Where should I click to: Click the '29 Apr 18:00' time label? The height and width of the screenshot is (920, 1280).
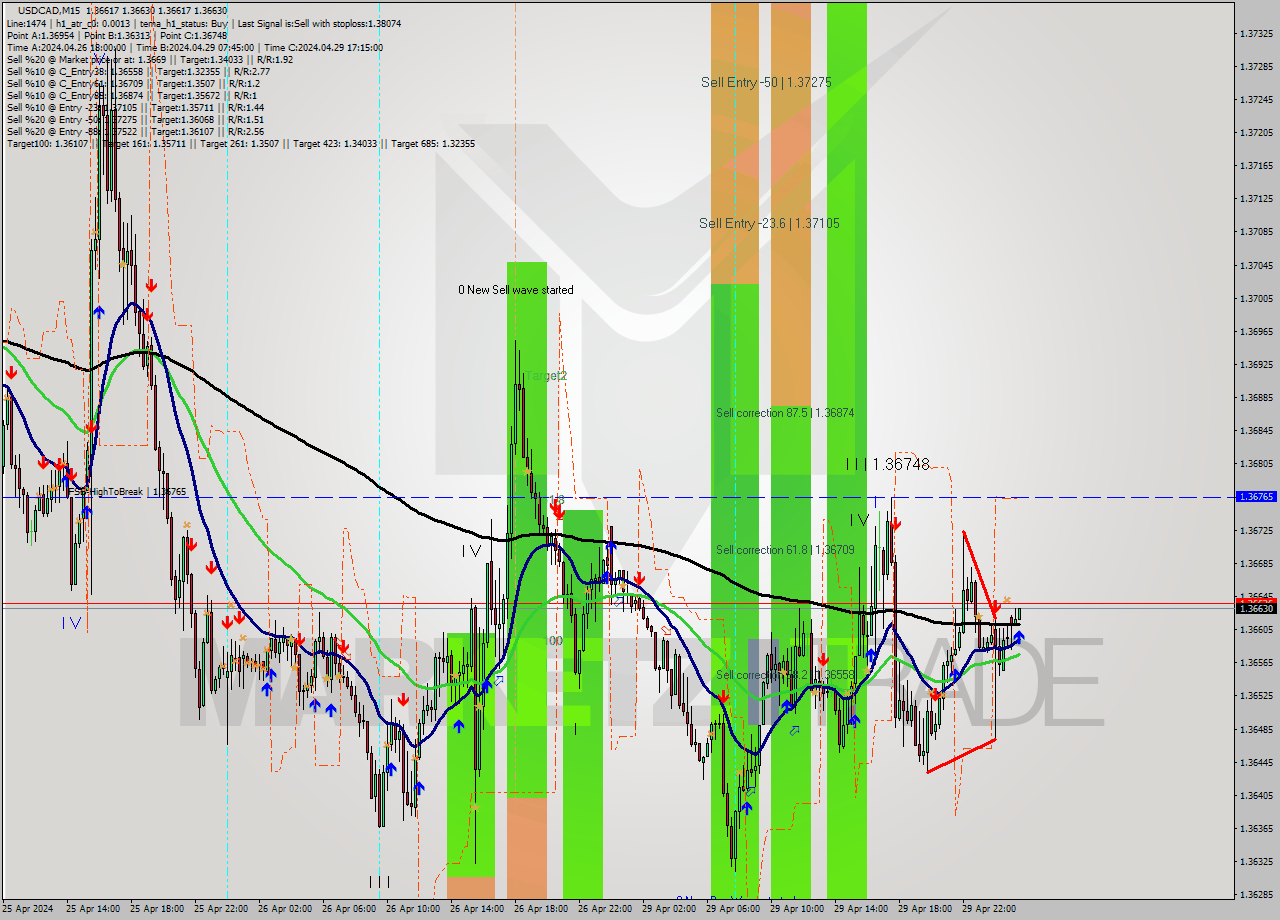924,909
